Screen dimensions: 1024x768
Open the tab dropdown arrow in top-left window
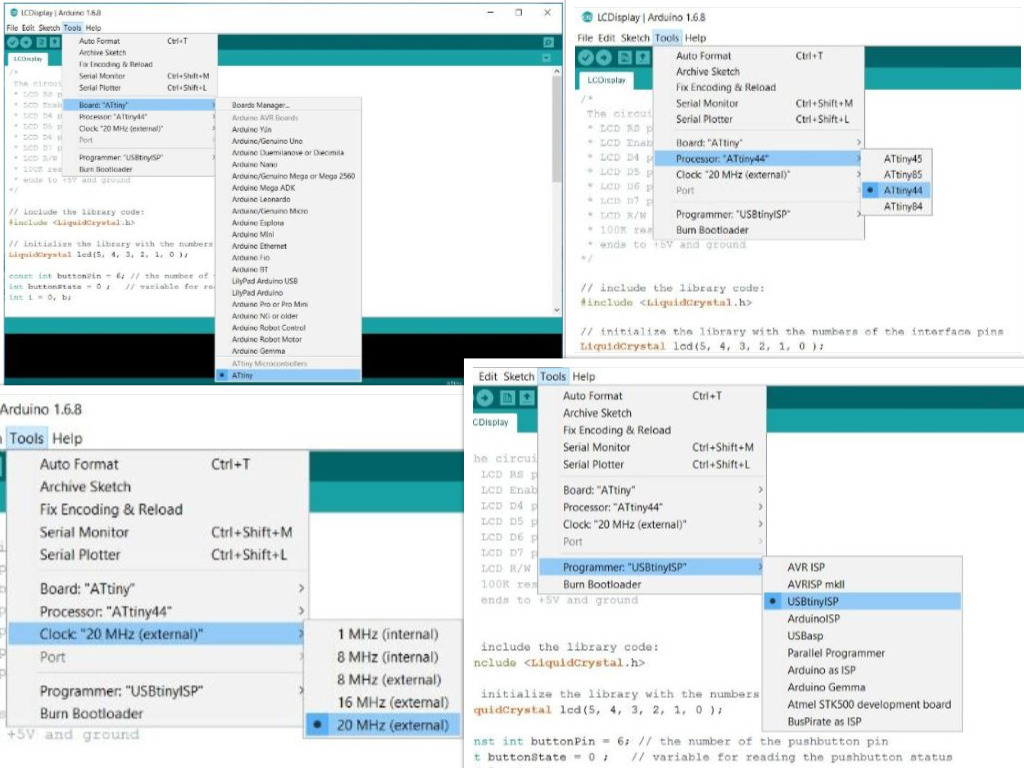547,58
